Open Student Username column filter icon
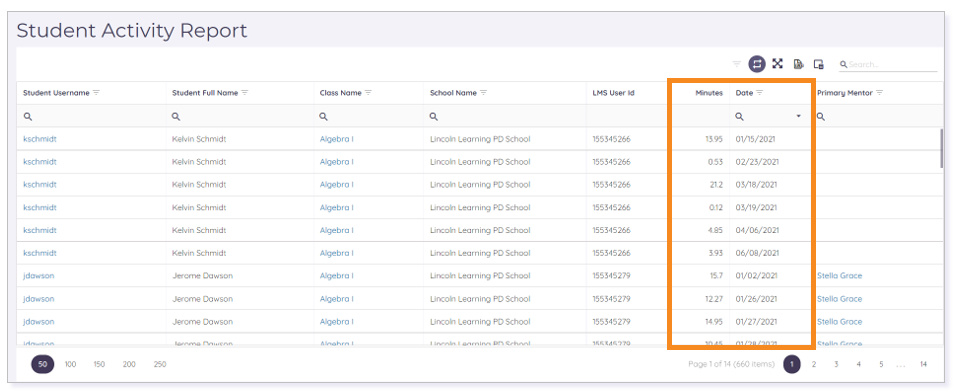 [x=96, y=93]
